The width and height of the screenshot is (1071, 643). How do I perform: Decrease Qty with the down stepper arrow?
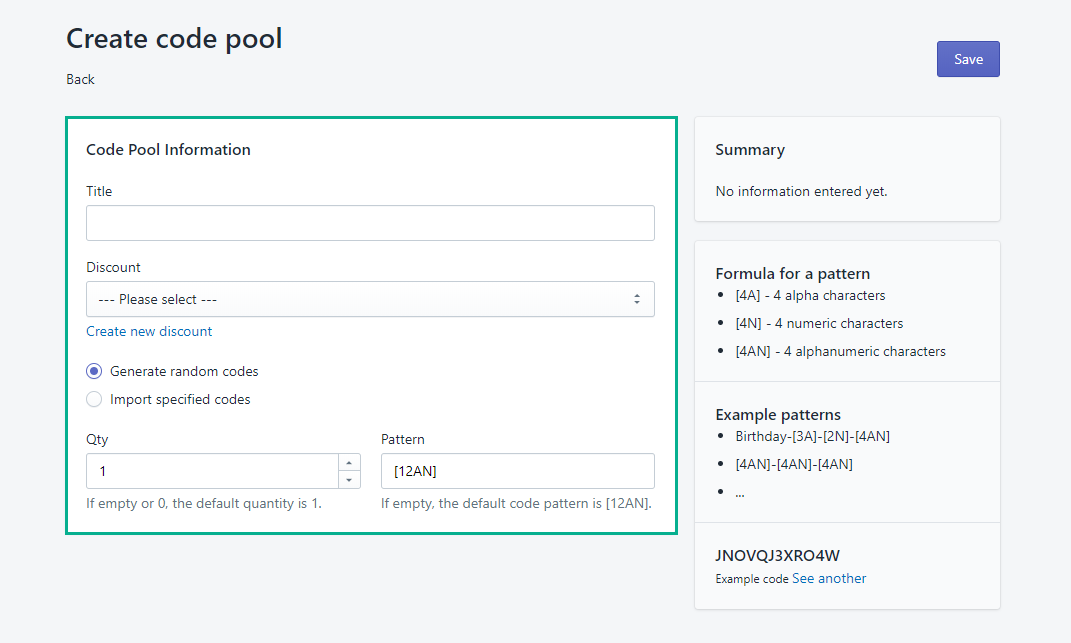349,480
